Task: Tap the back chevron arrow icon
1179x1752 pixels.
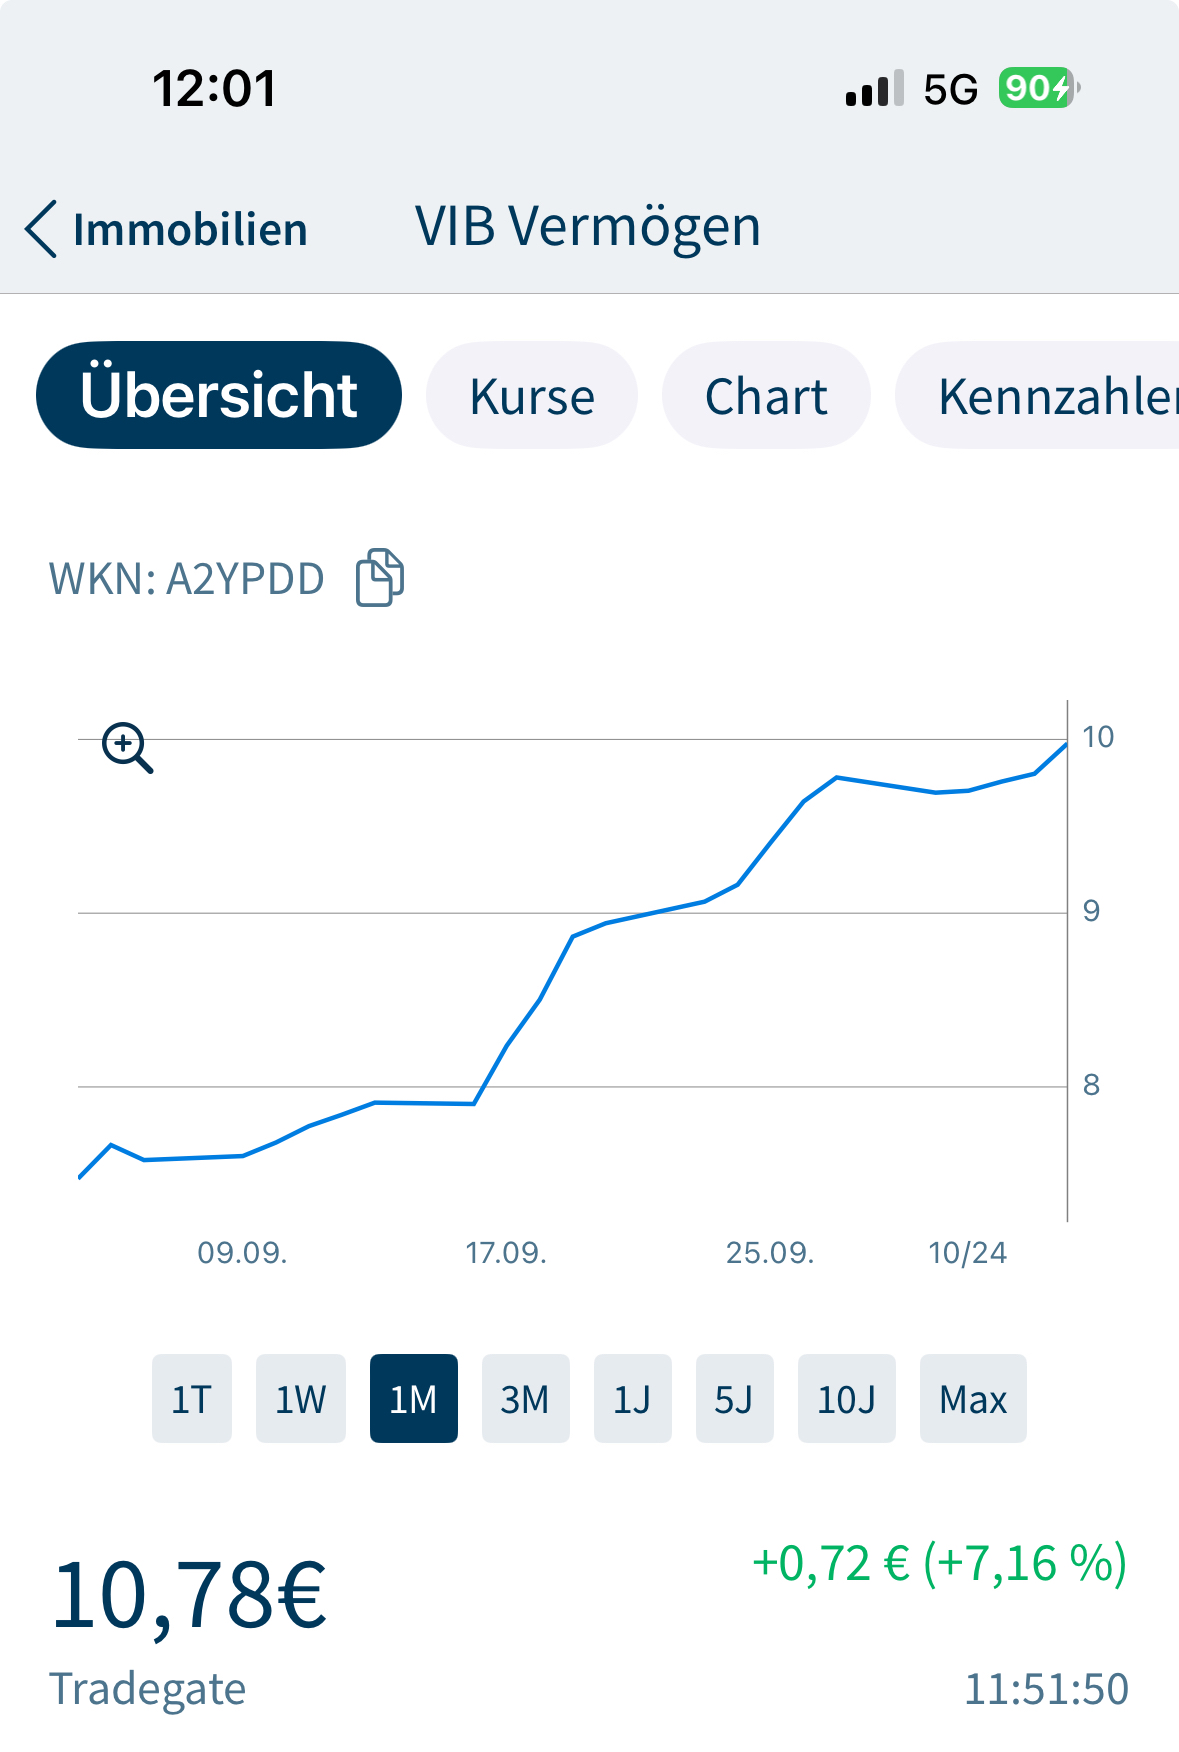Action: pos(41,229)
